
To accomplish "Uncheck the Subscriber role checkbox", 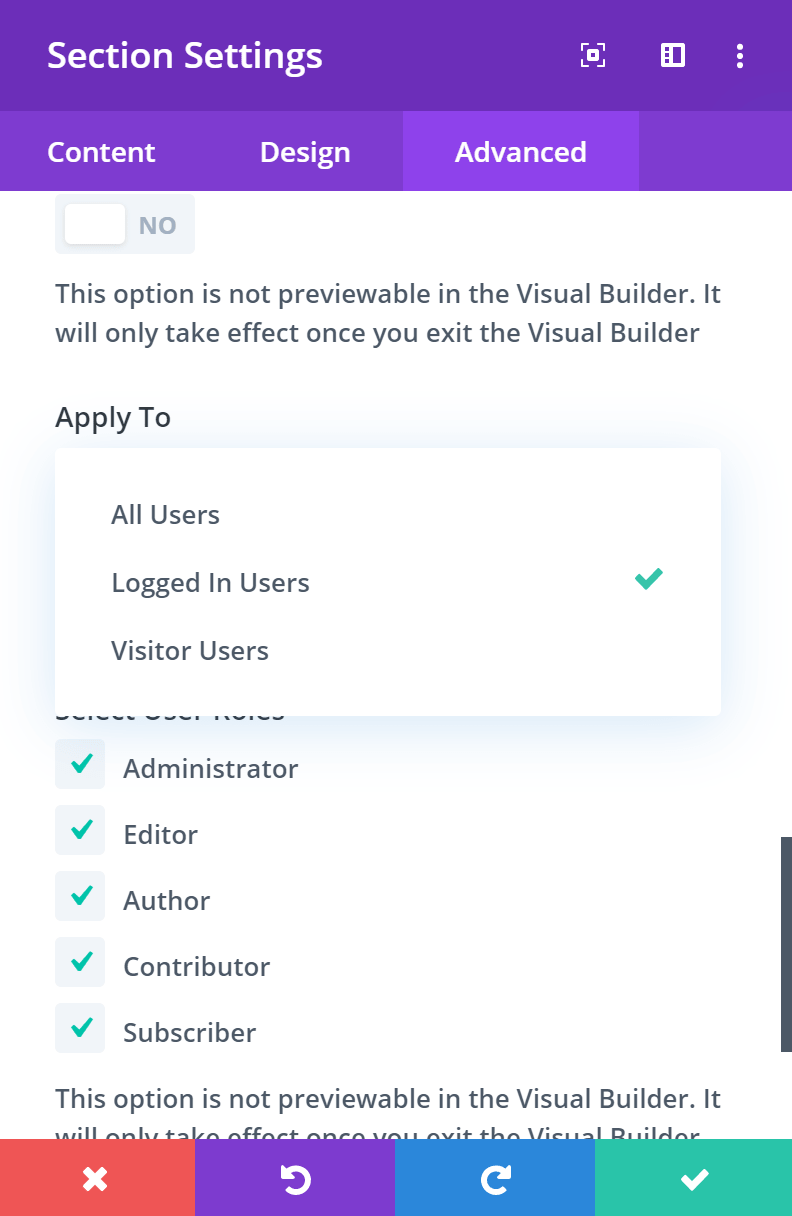I will tap(80, 1028).
